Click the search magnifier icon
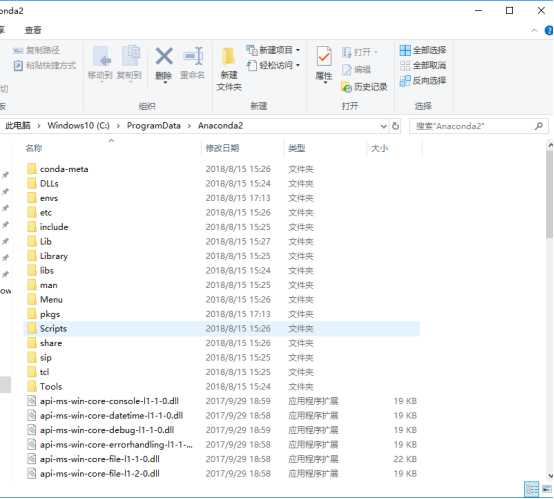The image size is (554, 499). [539, 126]
